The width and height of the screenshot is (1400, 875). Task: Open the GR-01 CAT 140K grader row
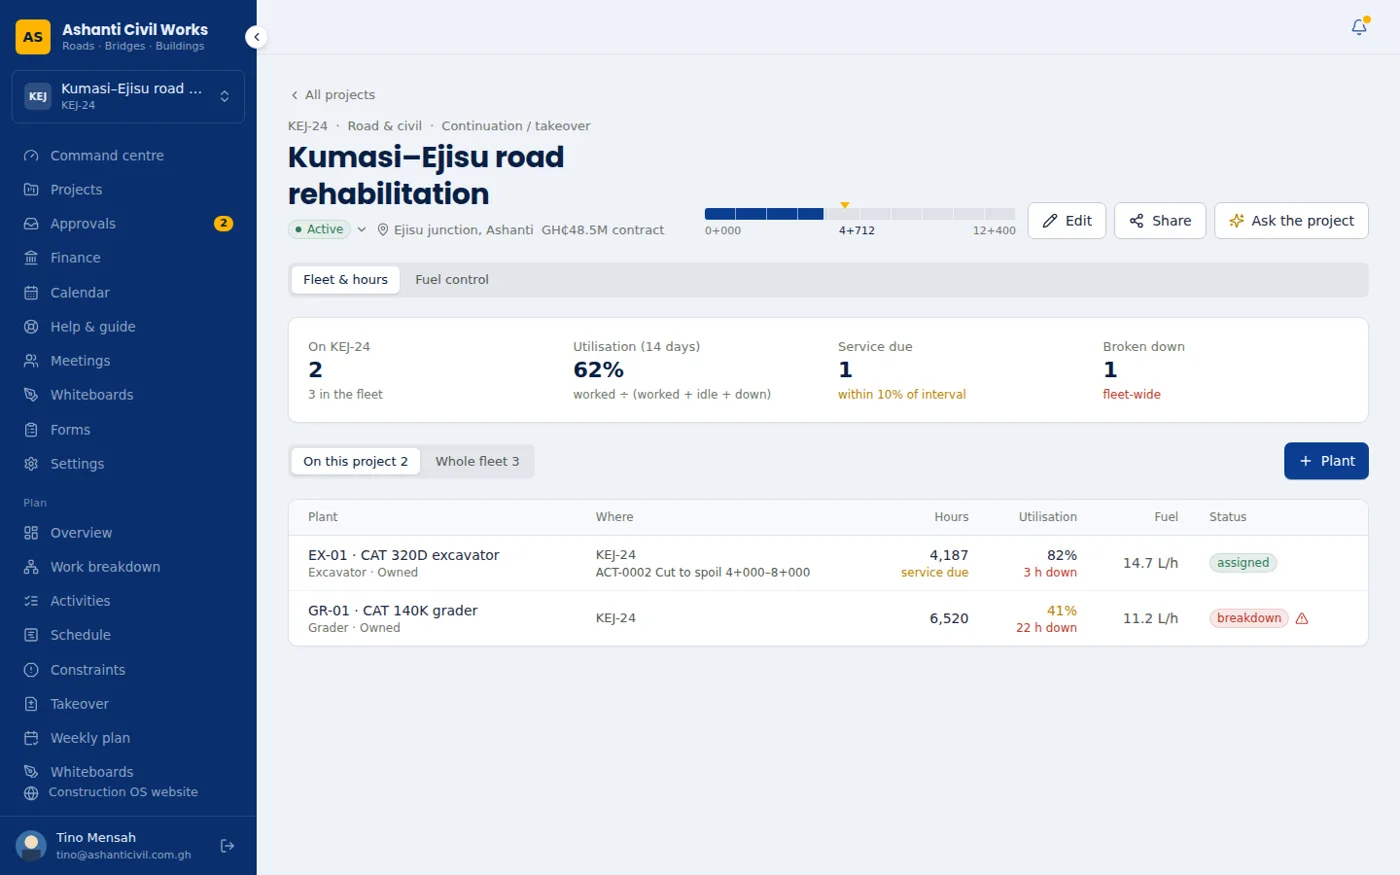828,619
